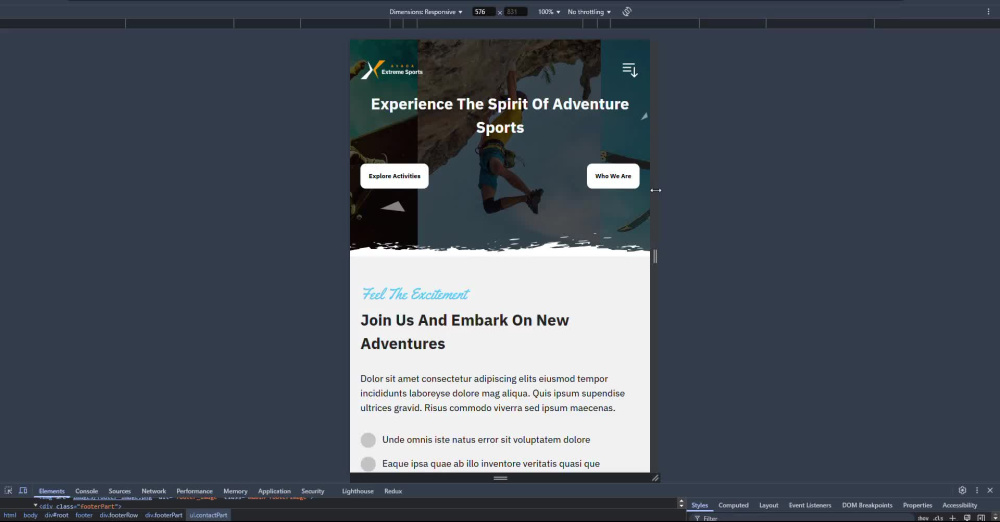Click the Who We Are button
This screenshot has width=1000, height=522.
coord(613,176)
